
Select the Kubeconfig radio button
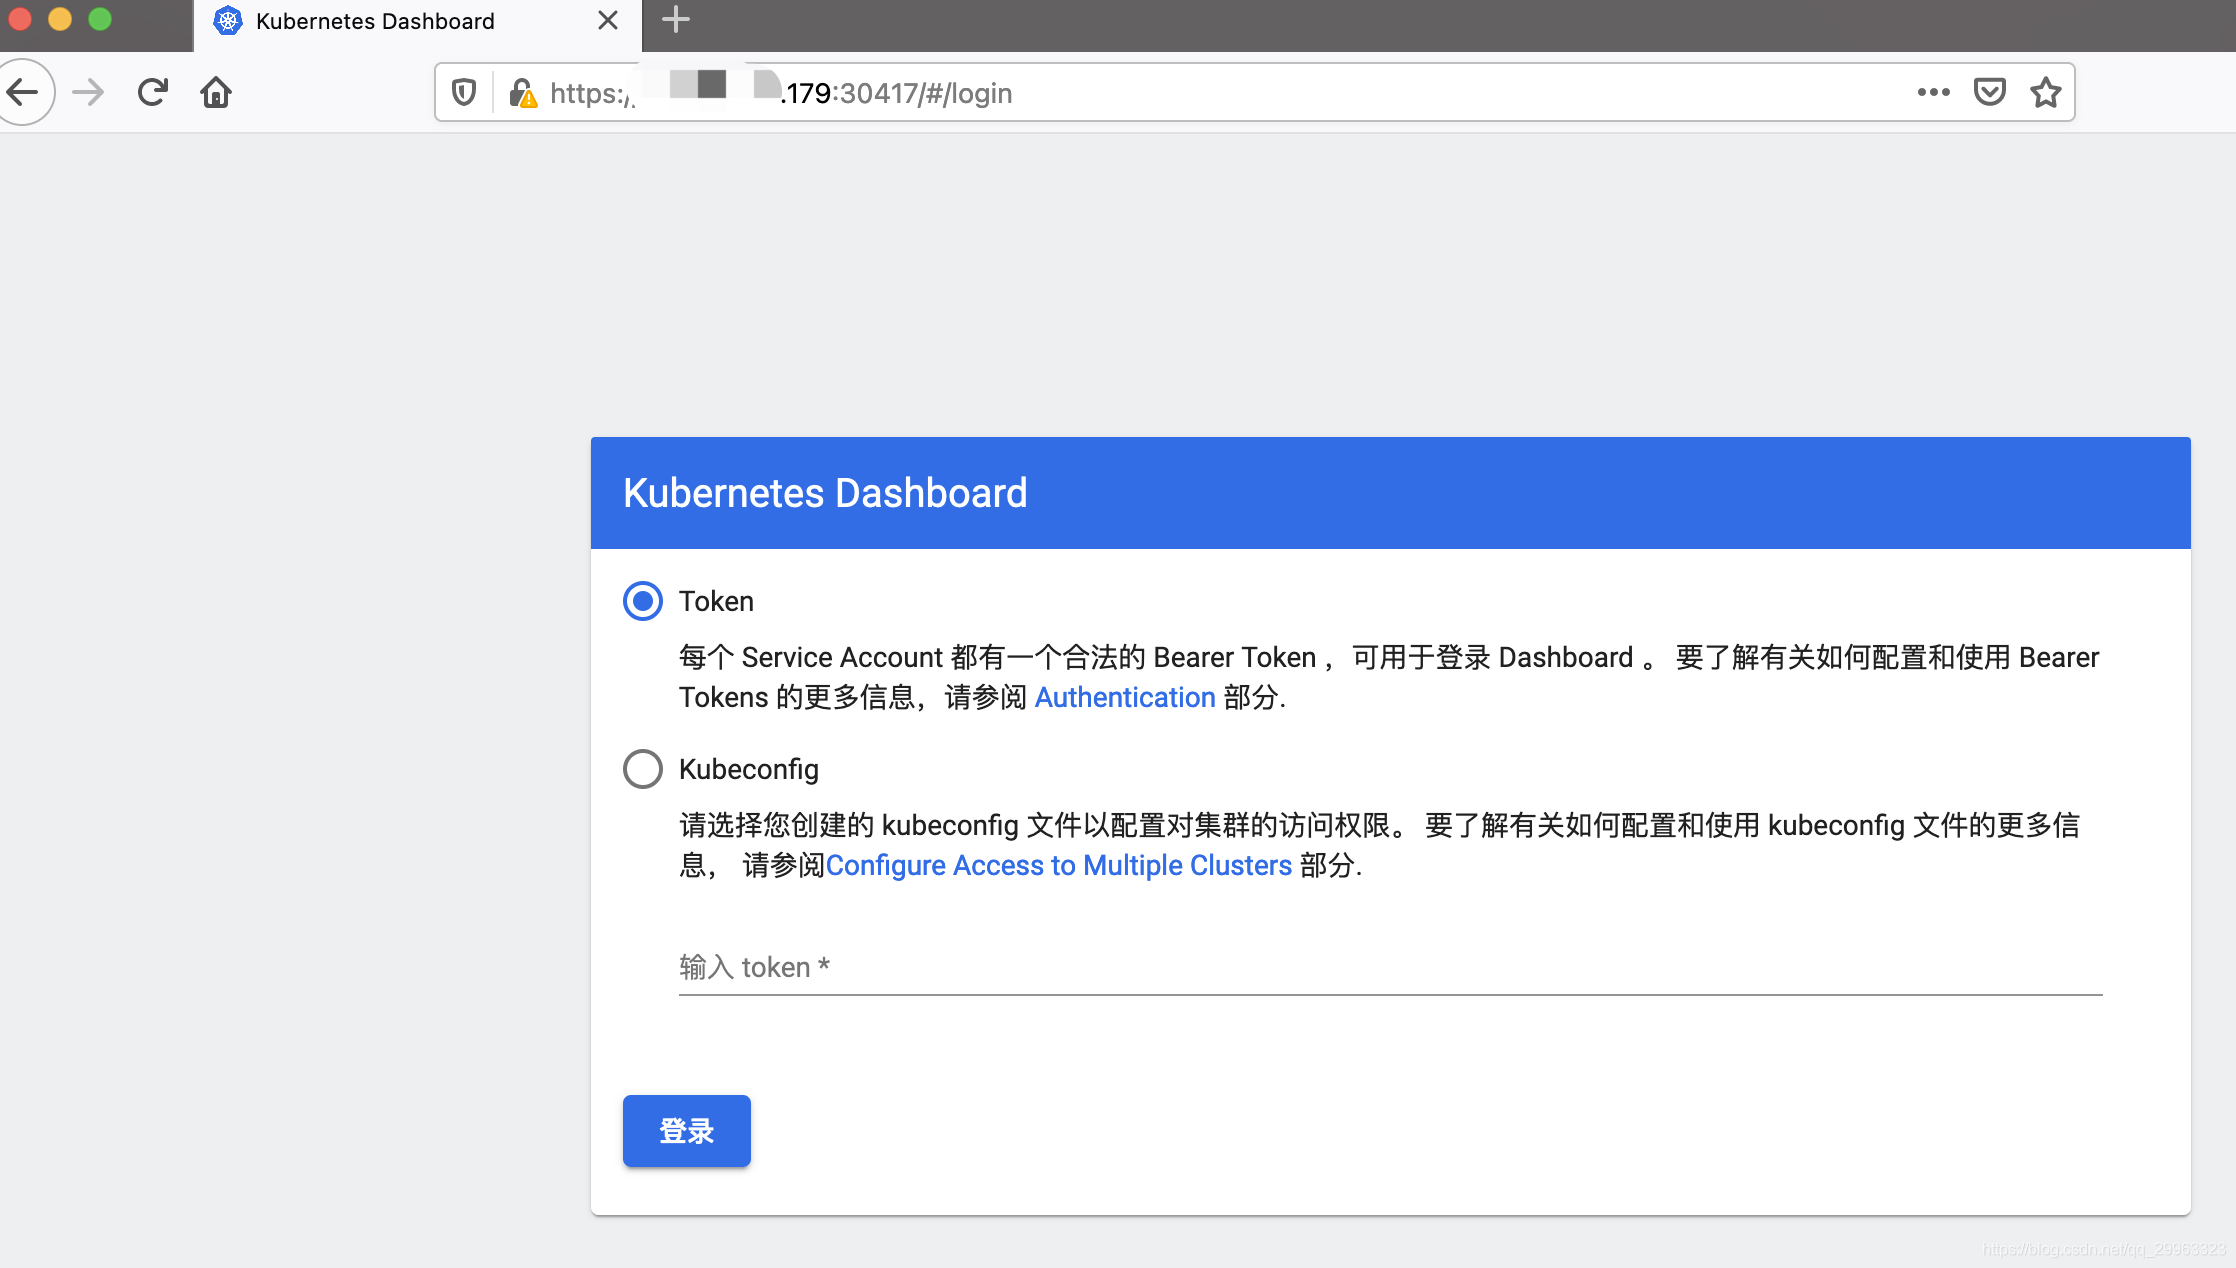642,769
